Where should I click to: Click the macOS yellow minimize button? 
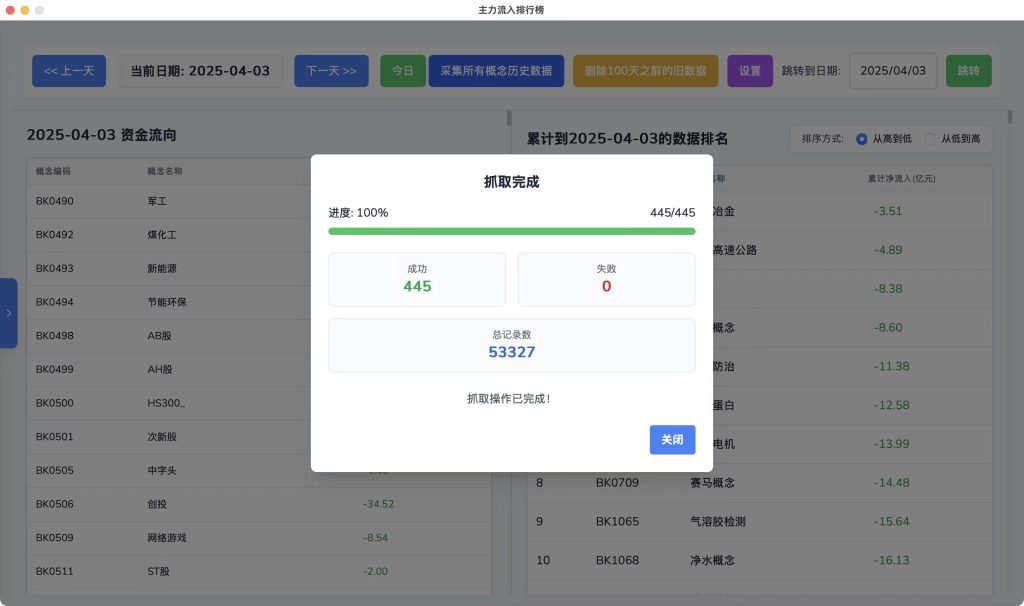pos(25,9)
